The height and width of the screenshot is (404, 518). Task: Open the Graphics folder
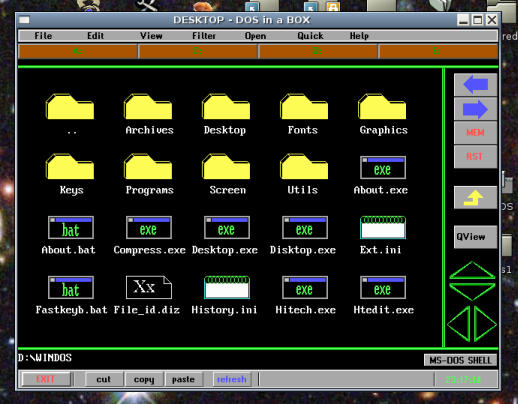point(382,107)
